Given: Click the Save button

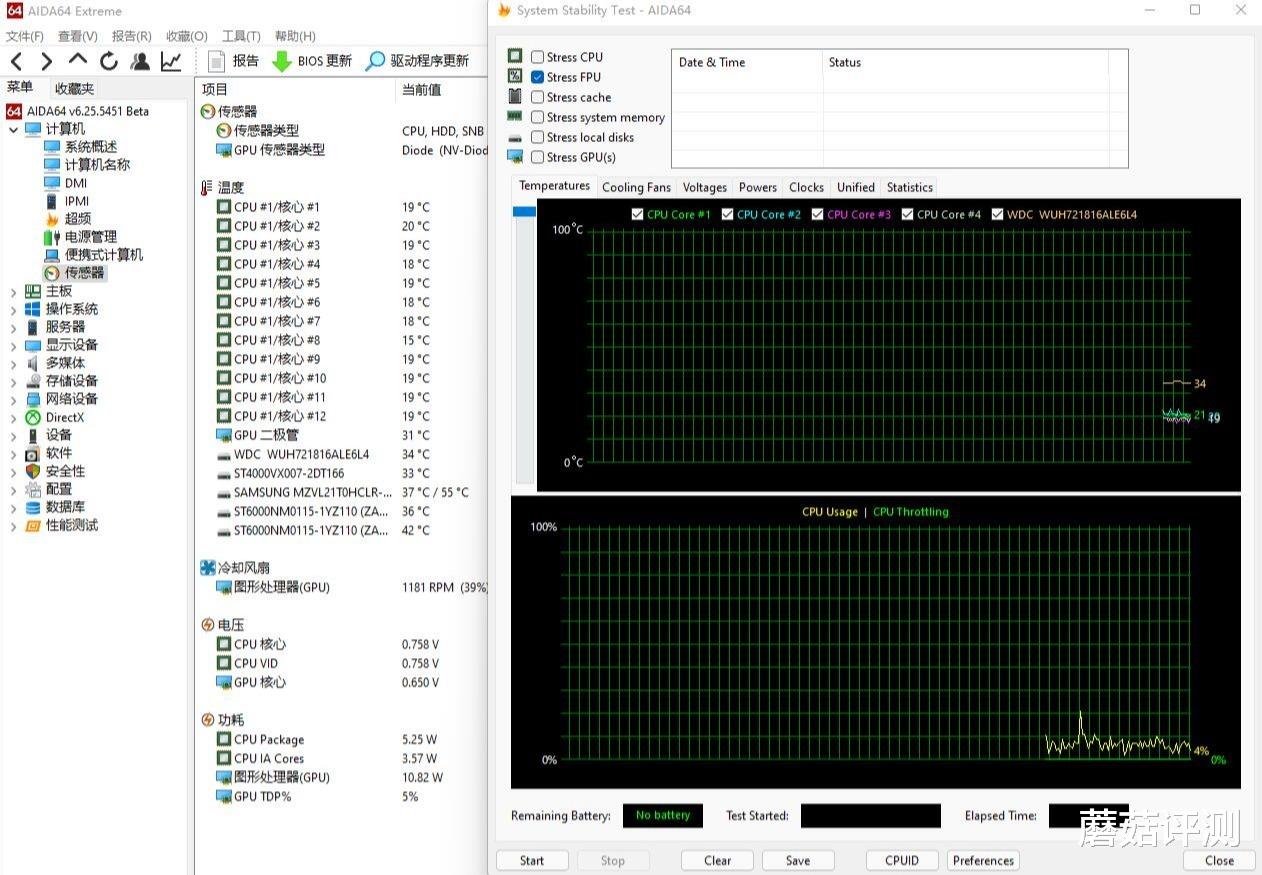Looking at the screenshot, I should 798,860.
